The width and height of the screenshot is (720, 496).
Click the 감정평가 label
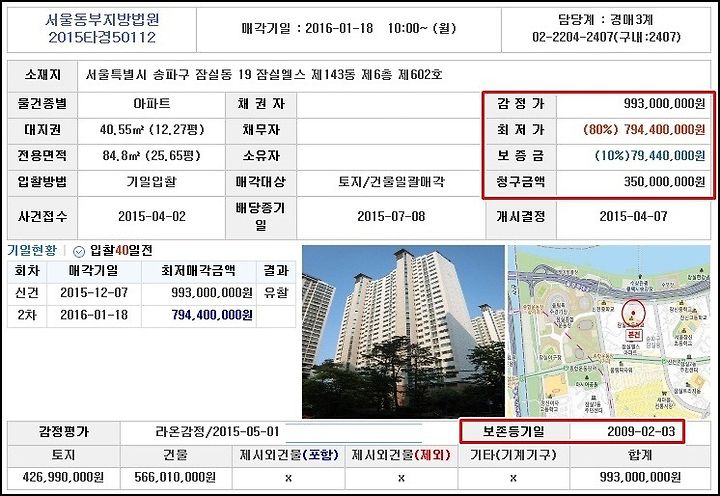tap(63, 432)
